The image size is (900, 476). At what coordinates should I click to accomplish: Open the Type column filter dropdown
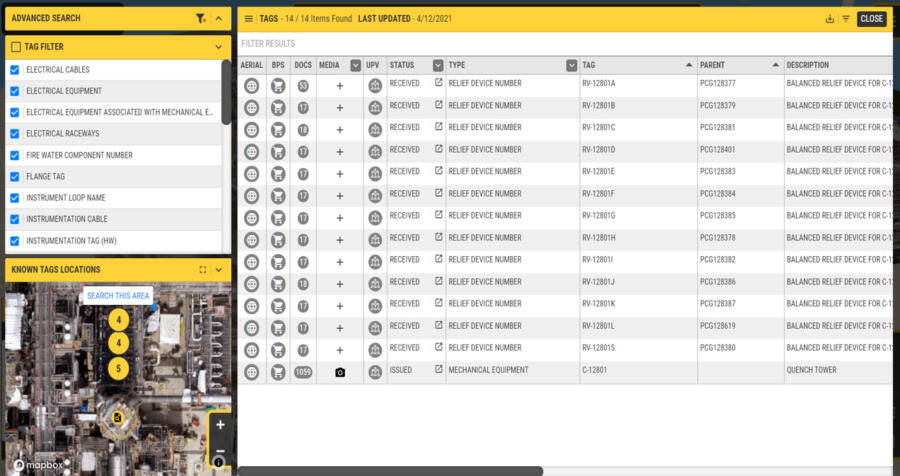[x=572, y=64]
